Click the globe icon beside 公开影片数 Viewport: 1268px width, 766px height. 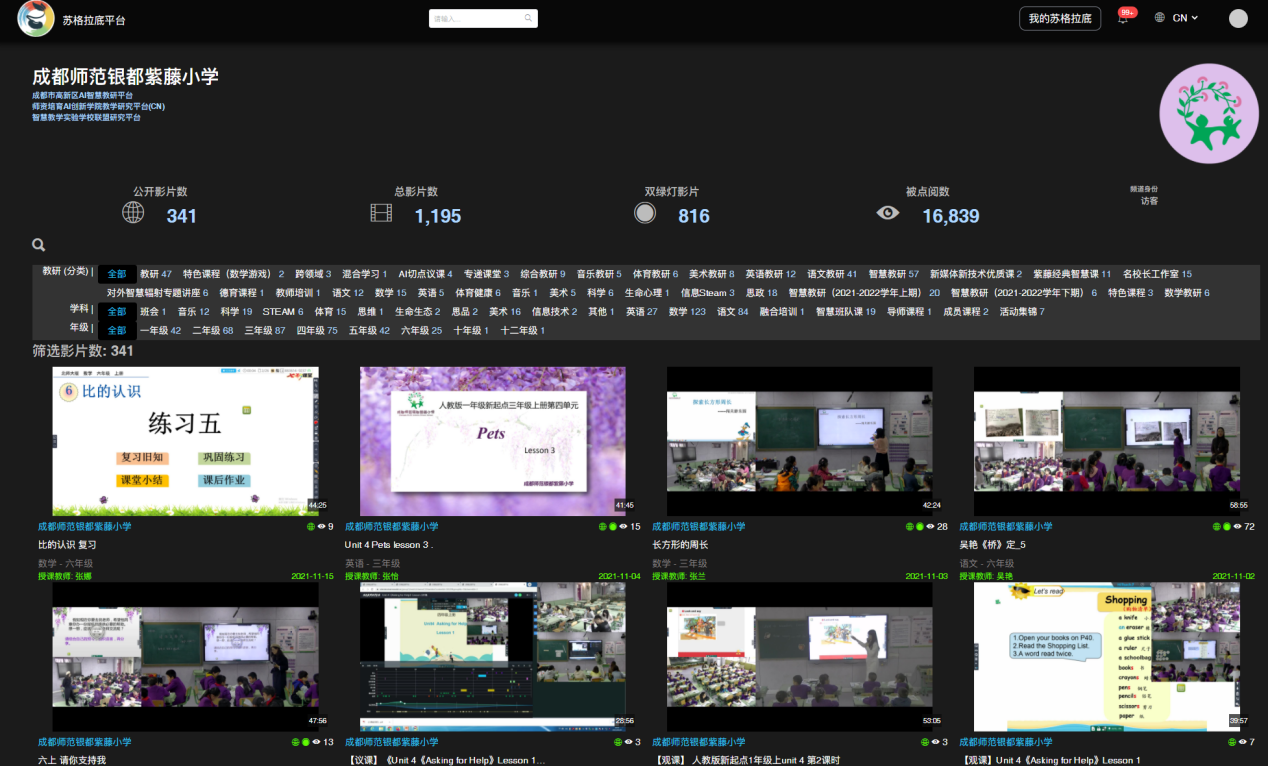(133, 213)
